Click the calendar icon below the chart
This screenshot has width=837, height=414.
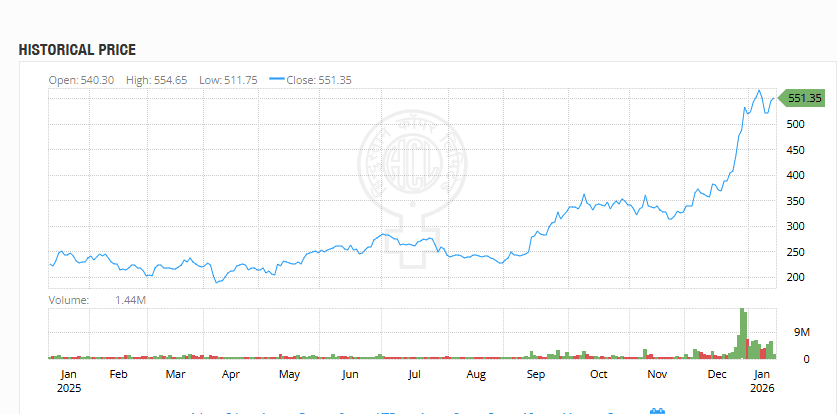[657, 411]
